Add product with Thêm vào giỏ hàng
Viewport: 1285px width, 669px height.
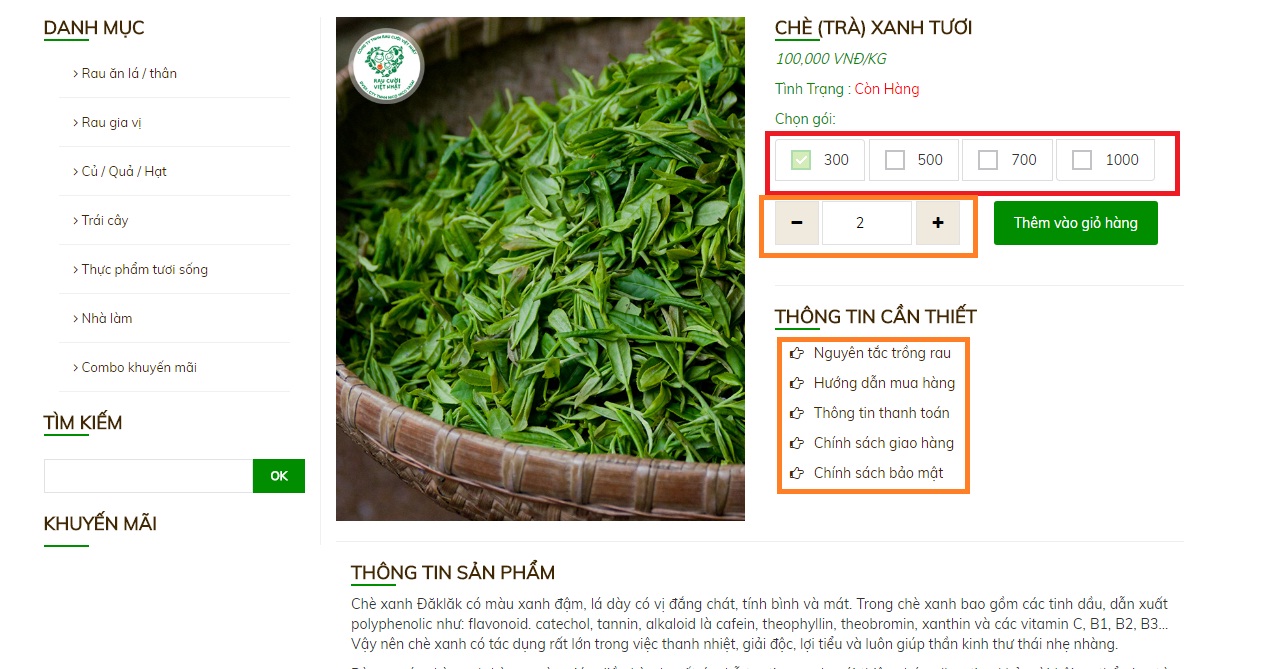click(x=1076, y=223)
